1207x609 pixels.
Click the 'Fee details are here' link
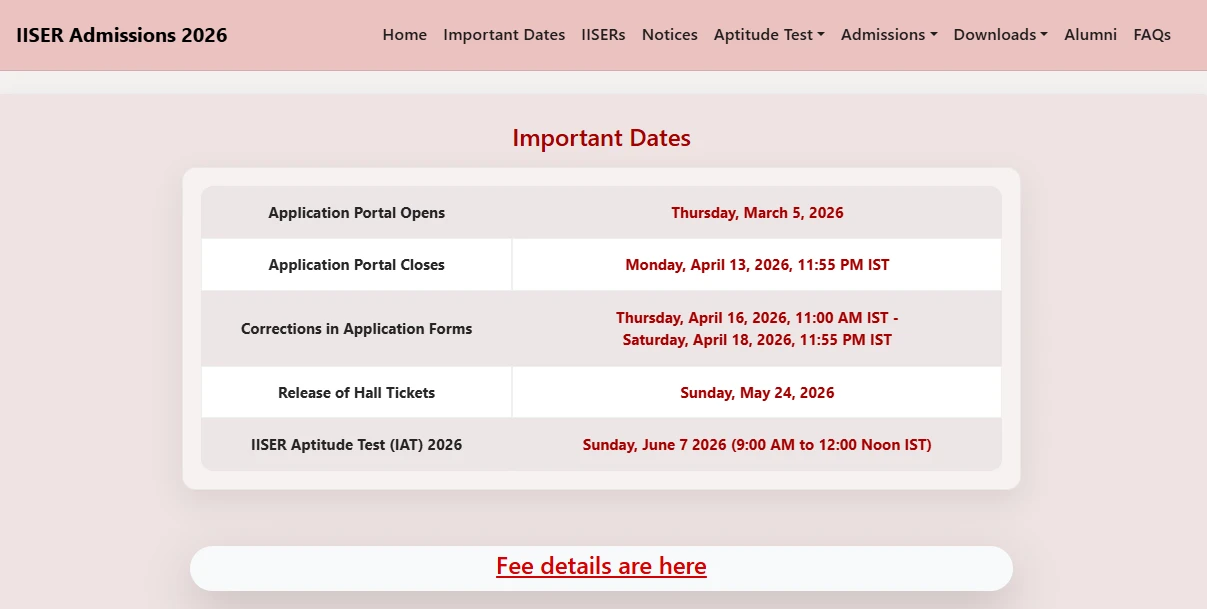[601, 566]
